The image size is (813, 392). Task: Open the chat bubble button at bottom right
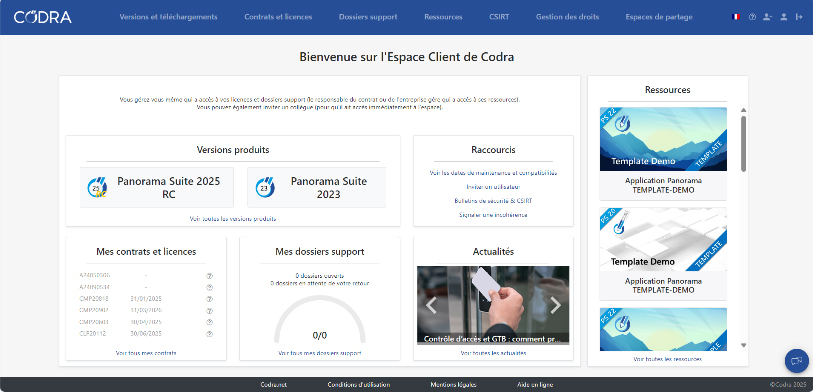point(796,360)
